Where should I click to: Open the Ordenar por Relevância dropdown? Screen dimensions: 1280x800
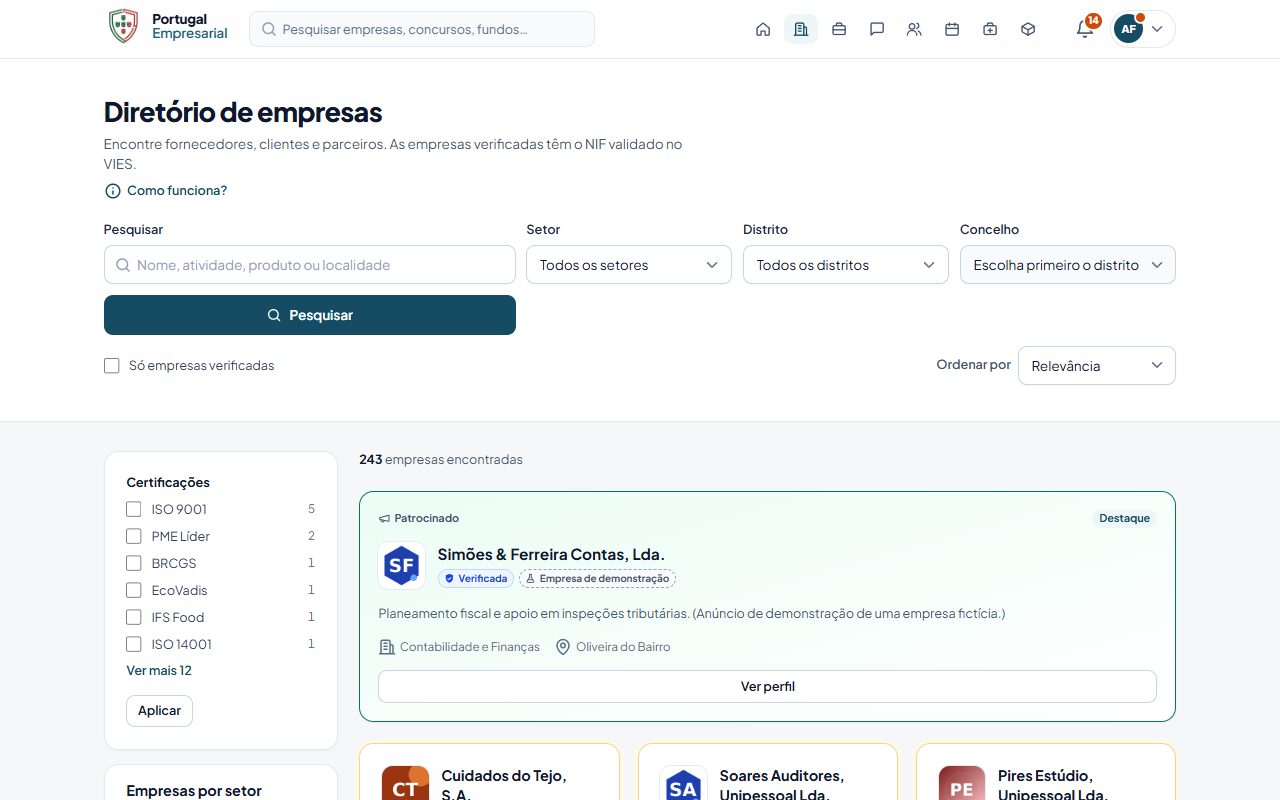coord(1097,366)
